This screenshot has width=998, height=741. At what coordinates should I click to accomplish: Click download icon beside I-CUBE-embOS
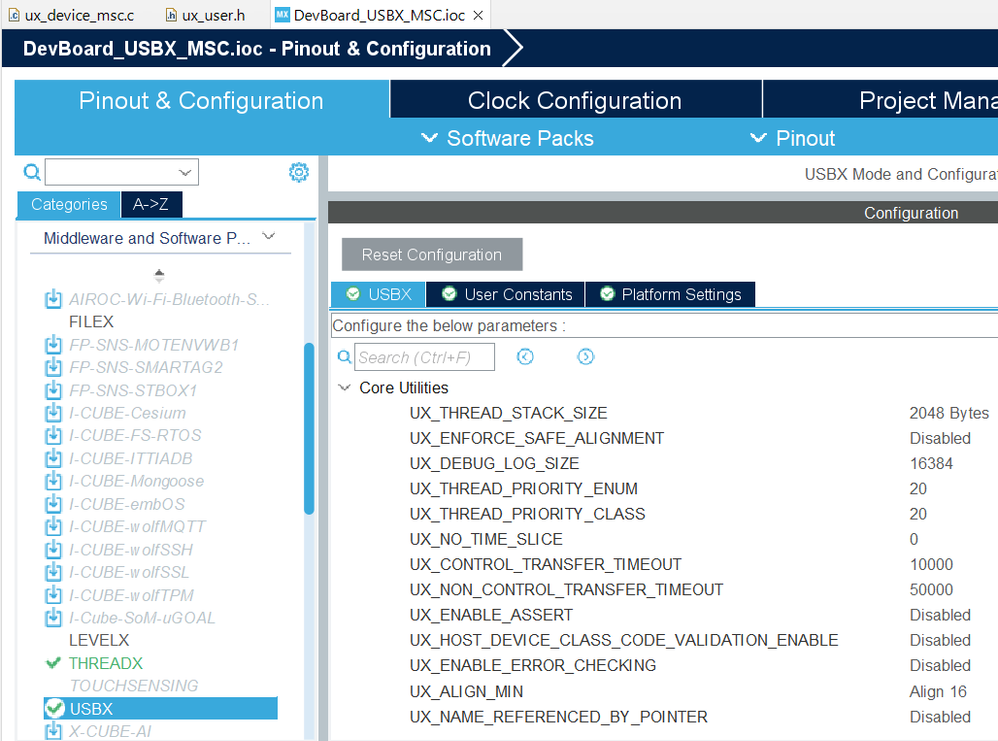pyautogui.click(x=53, y=504)
